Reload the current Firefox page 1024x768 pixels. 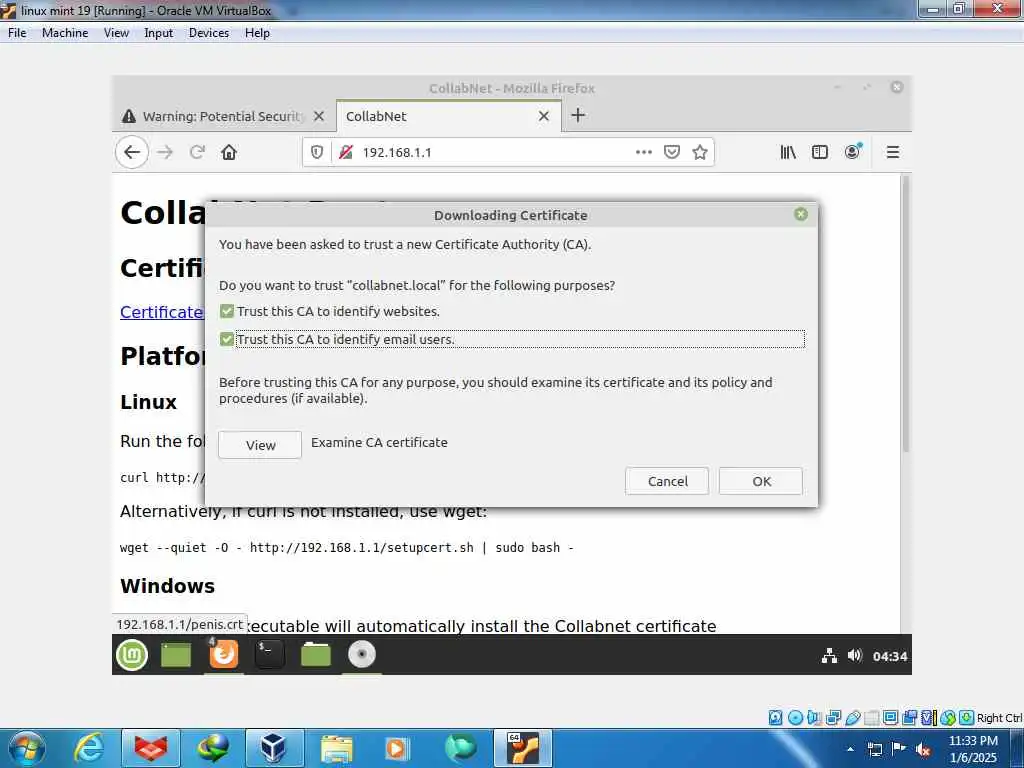pos(197,152)
